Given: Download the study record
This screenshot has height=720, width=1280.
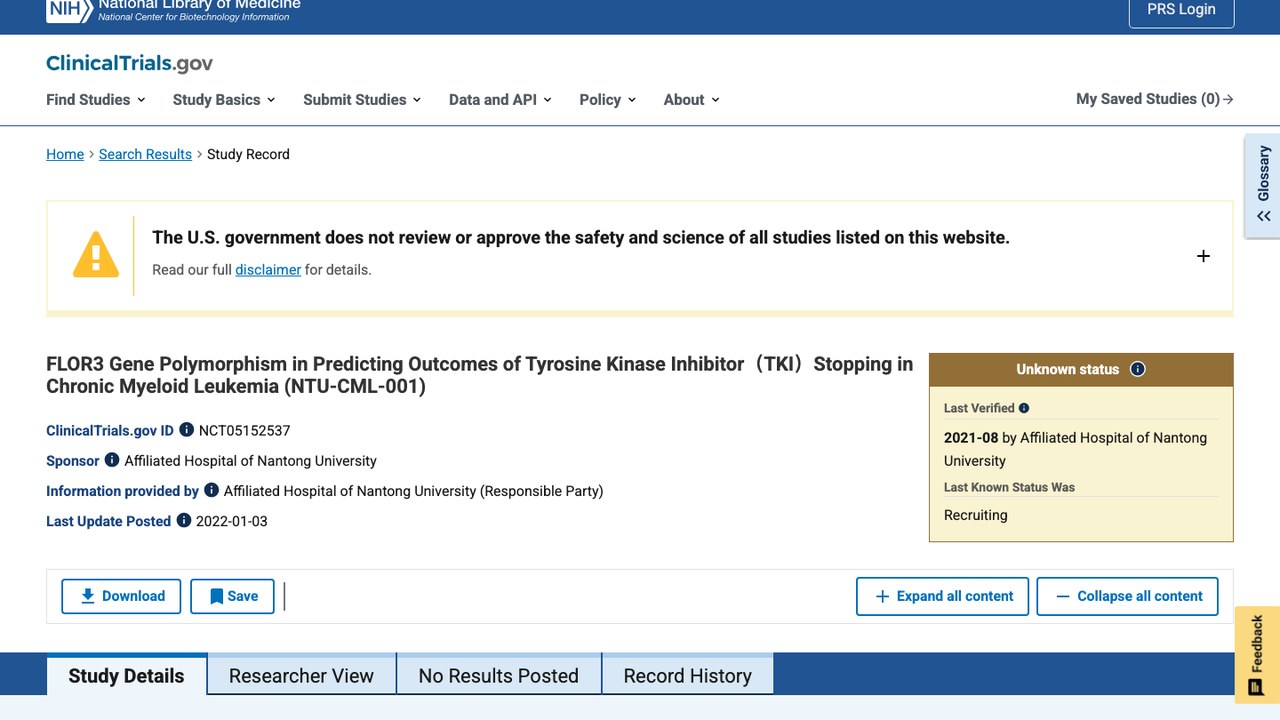Looking at the screenshot, I should [121, 596].
